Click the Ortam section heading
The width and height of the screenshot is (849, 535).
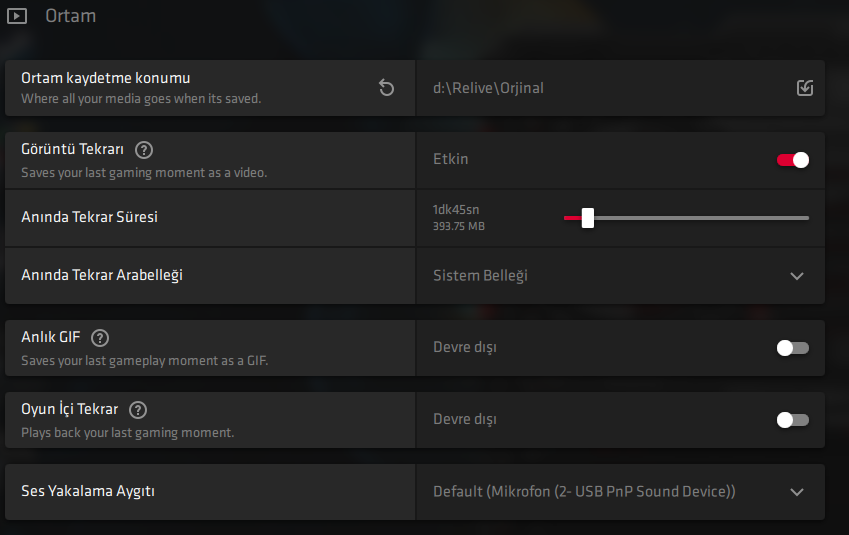[x=71, y=16]
